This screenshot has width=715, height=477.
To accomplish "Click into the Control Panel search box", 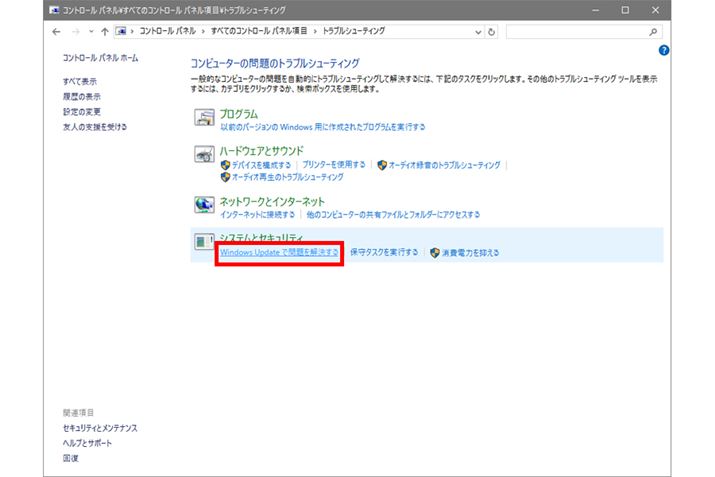I will tap(575, 31).
